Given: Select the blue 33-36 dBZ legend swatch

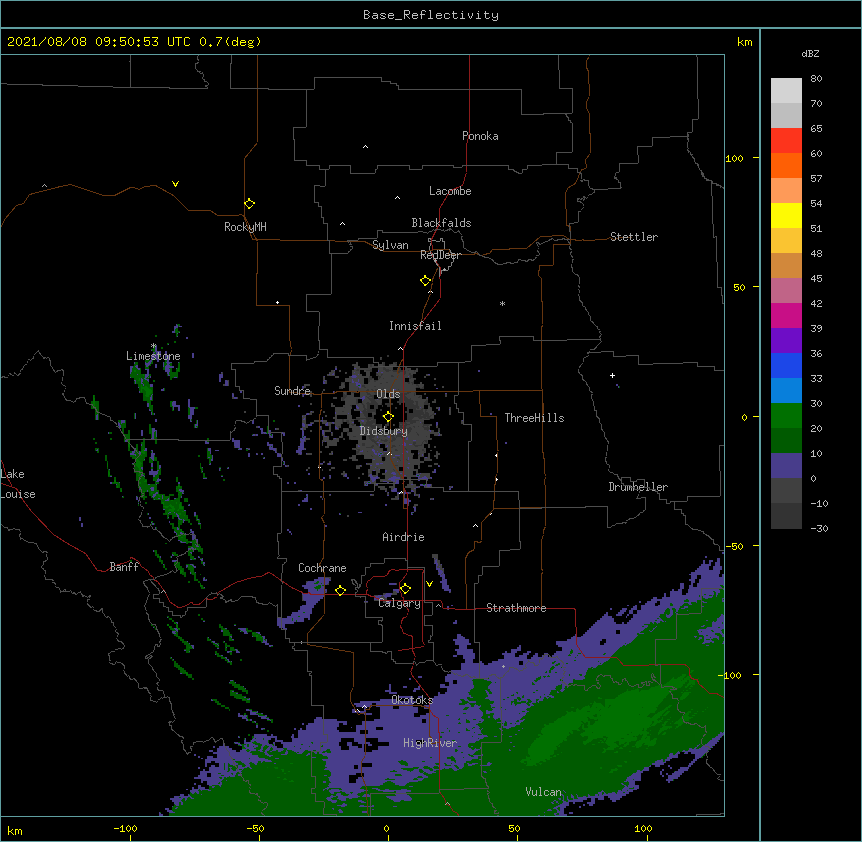Looking at the screenshot, I should tap(786, 365).
